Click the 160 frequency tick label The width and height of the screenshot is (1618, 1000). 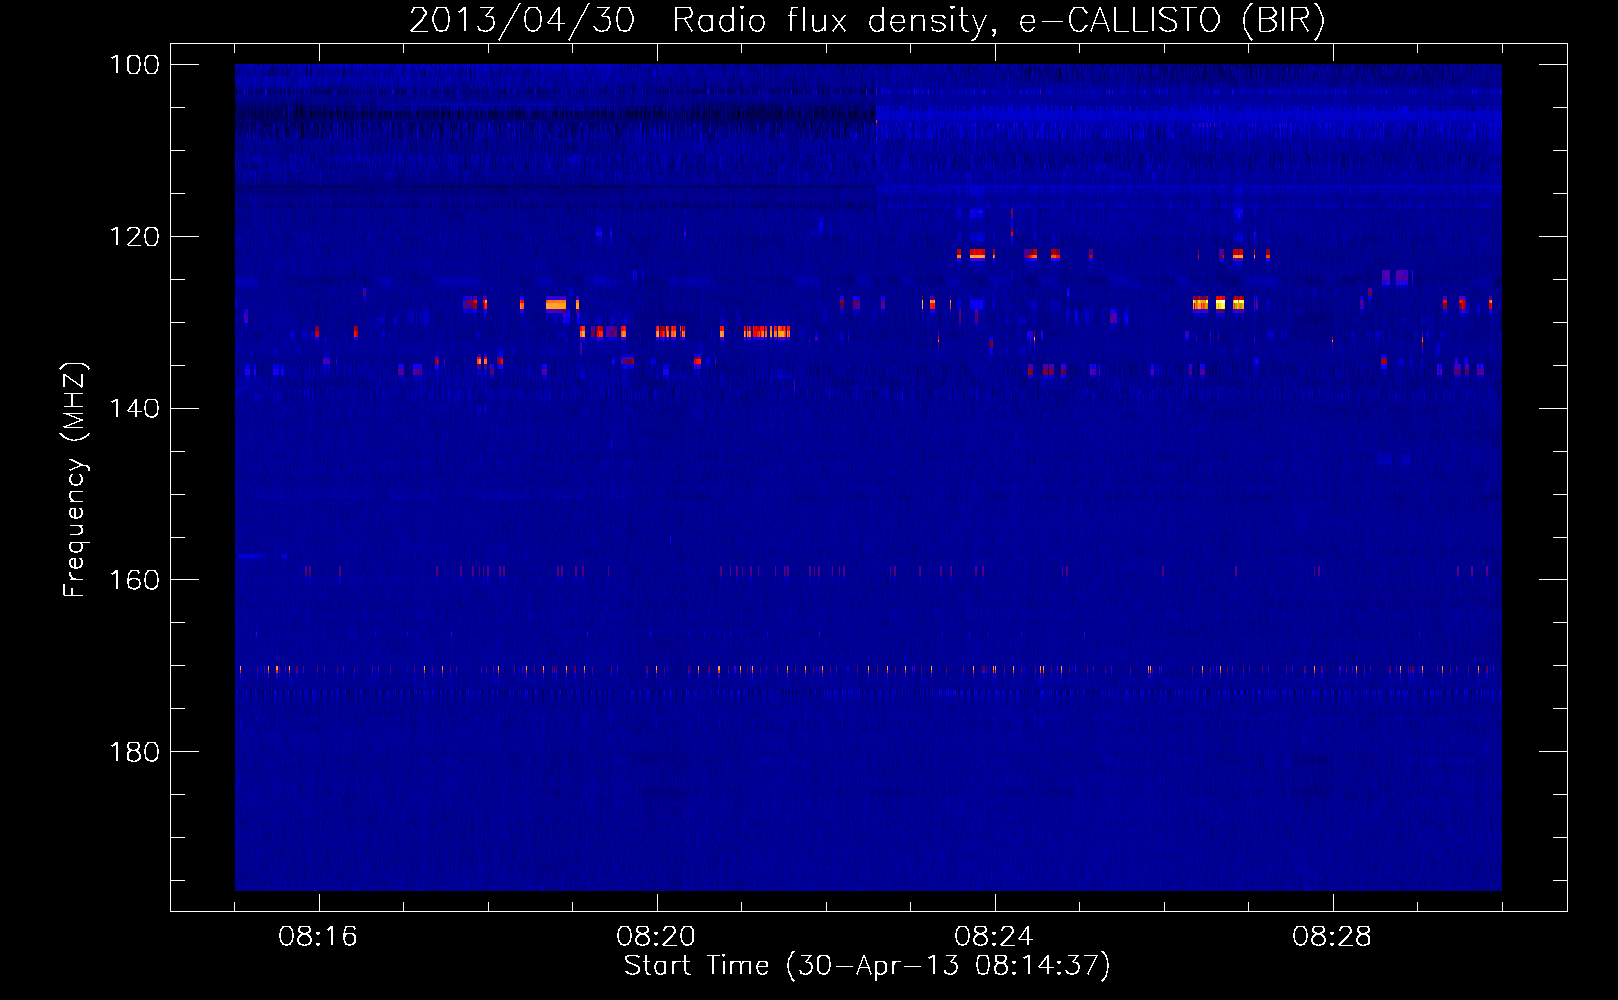(x=134, y=580)
